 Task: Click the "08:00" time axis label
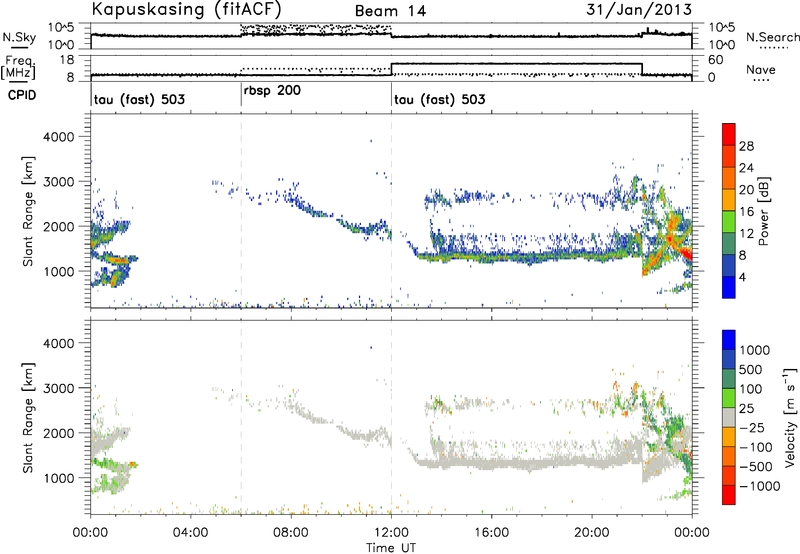(291, 532)
